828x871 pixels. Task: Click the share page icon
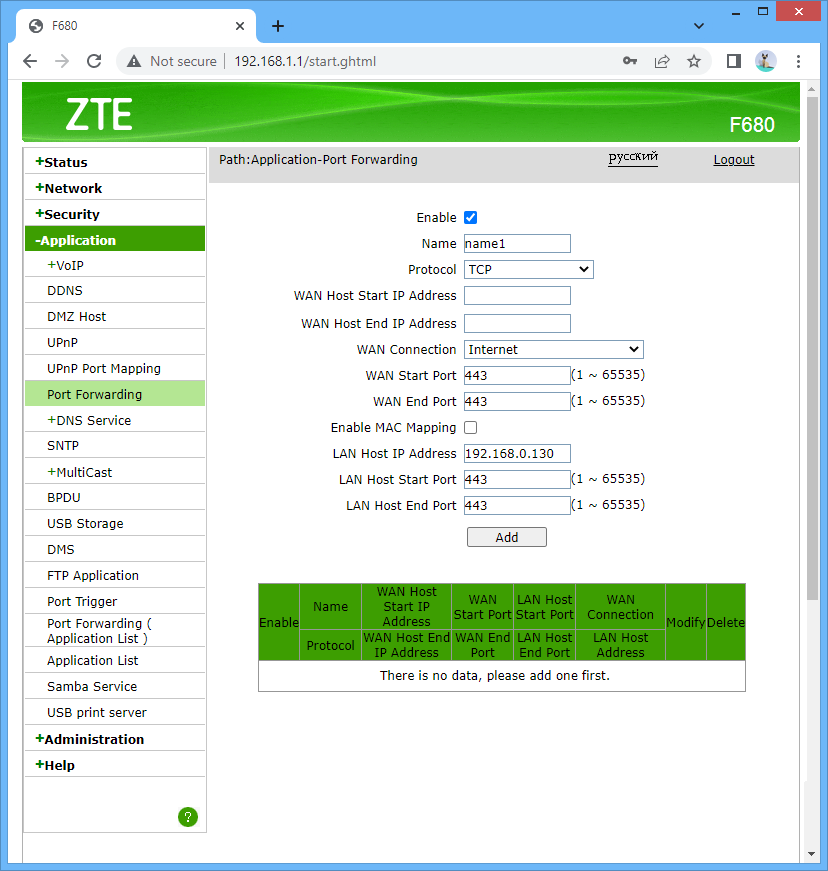click(x=662, y=61)
